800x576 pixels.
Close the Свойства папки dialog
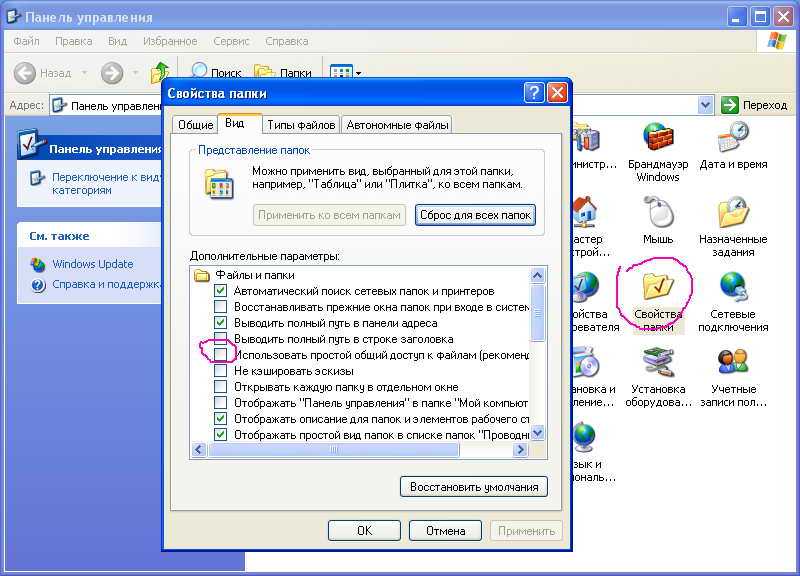pyautogui.click(x=557, y=93)
